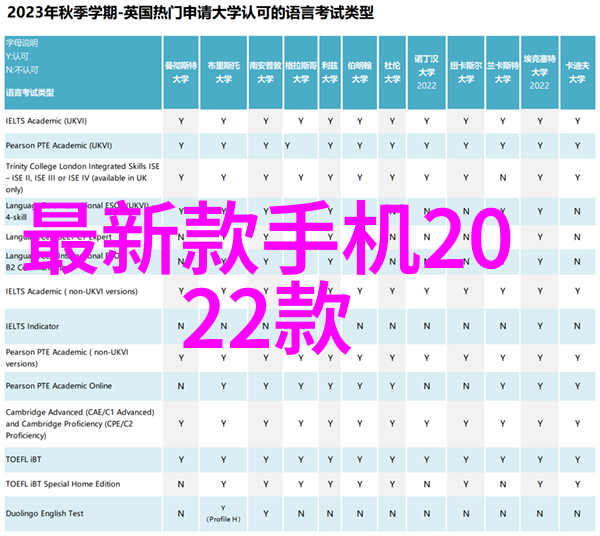The image size is (600, 536).
Task: Select the 兰卡斯特大学 column header
Action: [502, 72]
